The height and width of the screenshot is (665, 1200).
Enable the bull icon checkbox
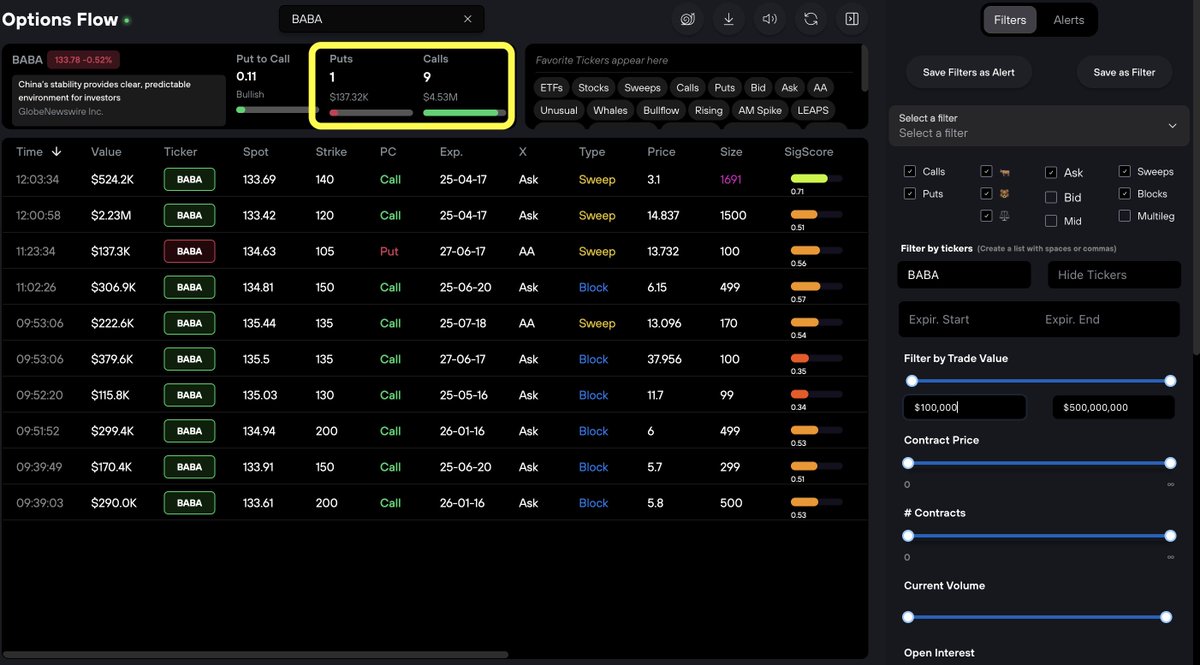coord(987,172)
